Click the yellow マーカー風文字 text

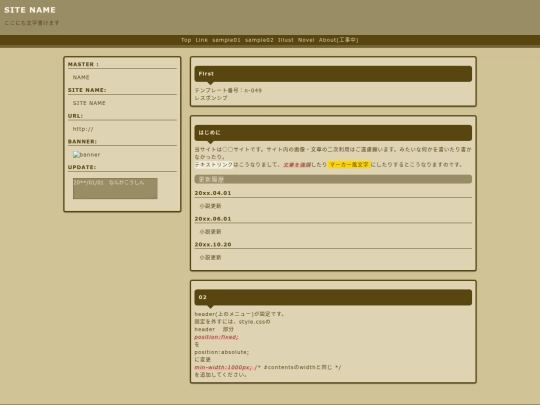tap(349, 165)
